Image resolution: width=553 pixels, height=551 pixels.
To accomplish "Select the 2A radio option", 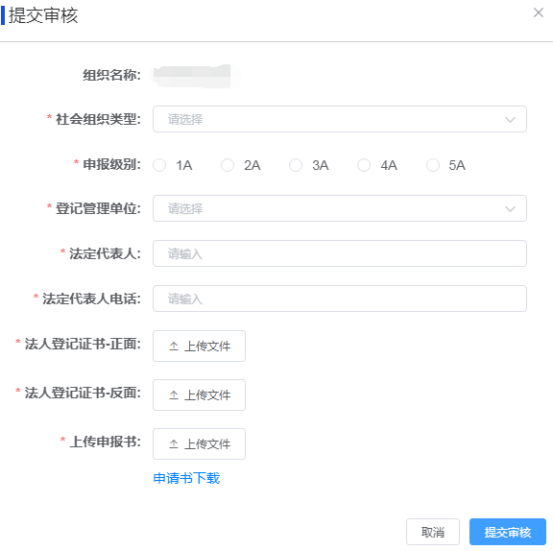I will 227,165.
